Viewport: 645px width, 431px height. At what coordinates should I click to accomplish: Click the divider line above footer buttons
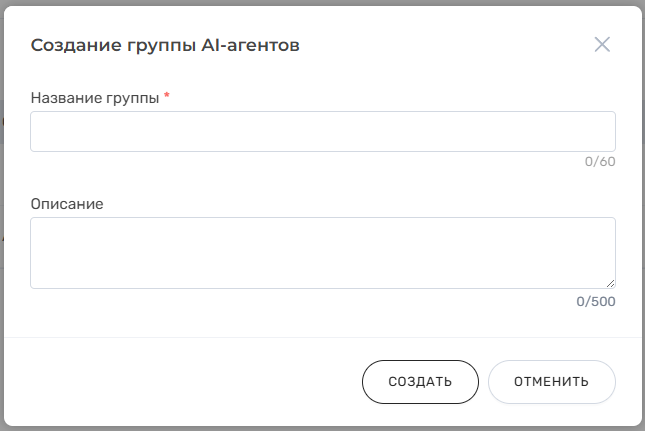[323, 338]
